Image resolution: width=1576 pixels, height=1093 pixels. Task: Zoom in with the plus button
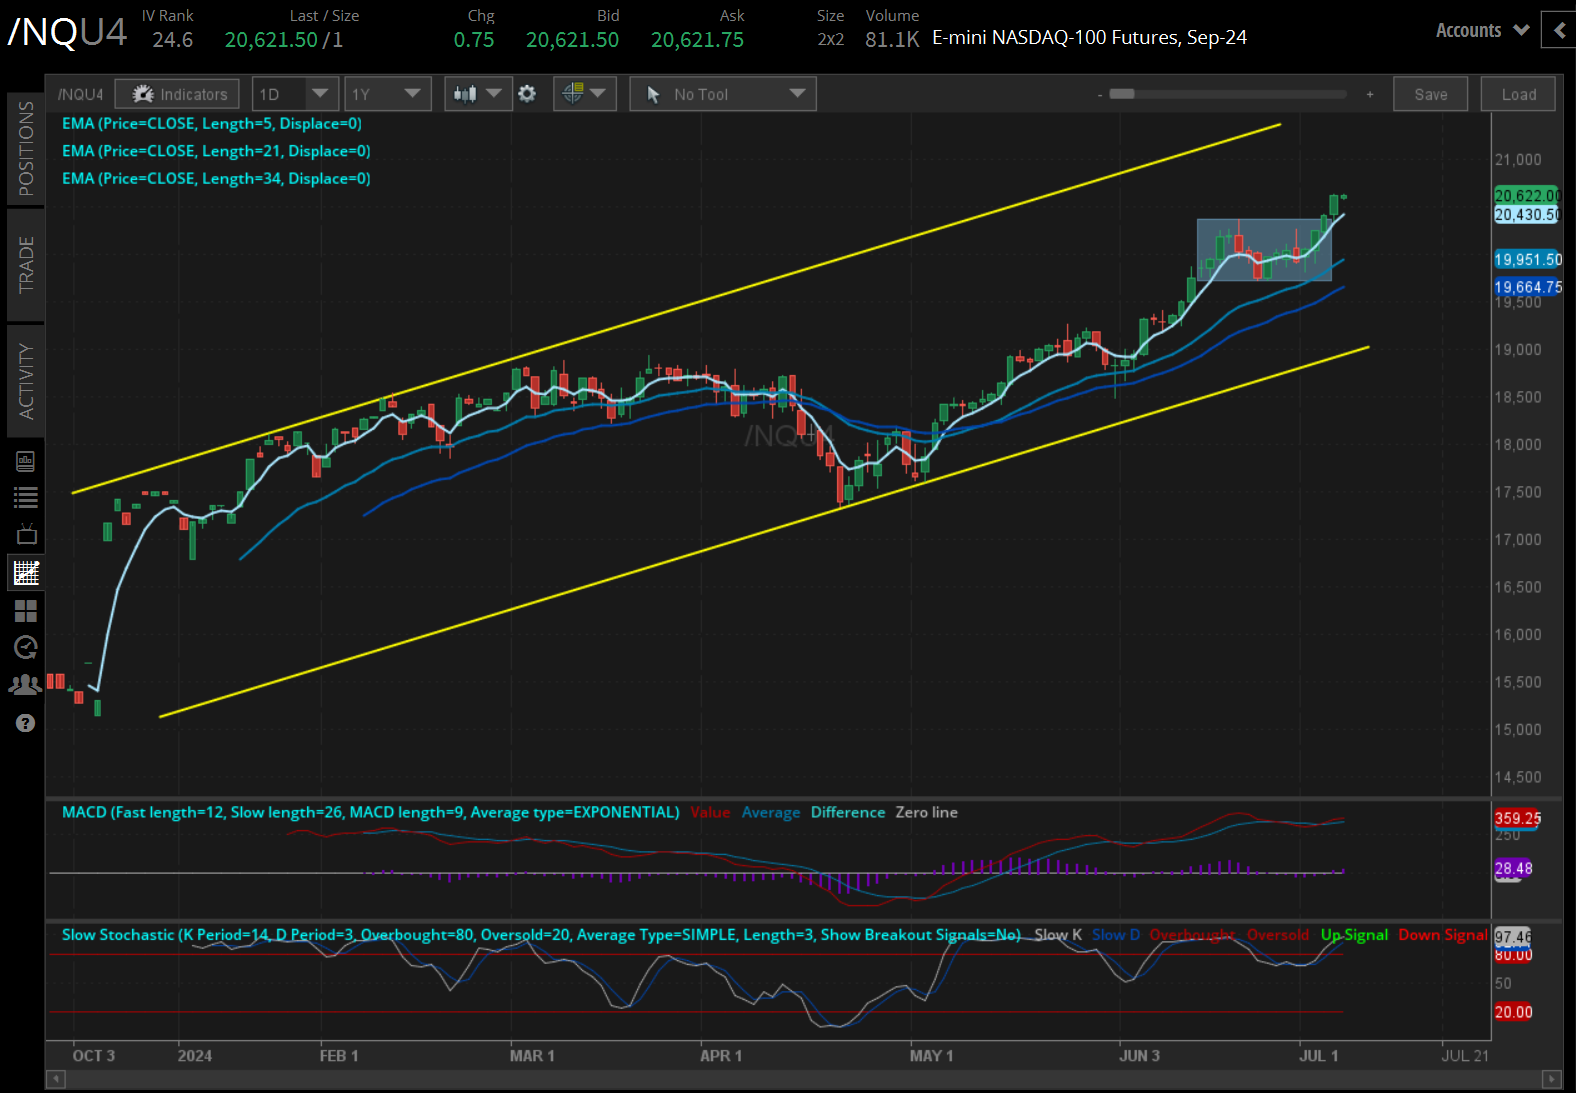click(1370, 94)
